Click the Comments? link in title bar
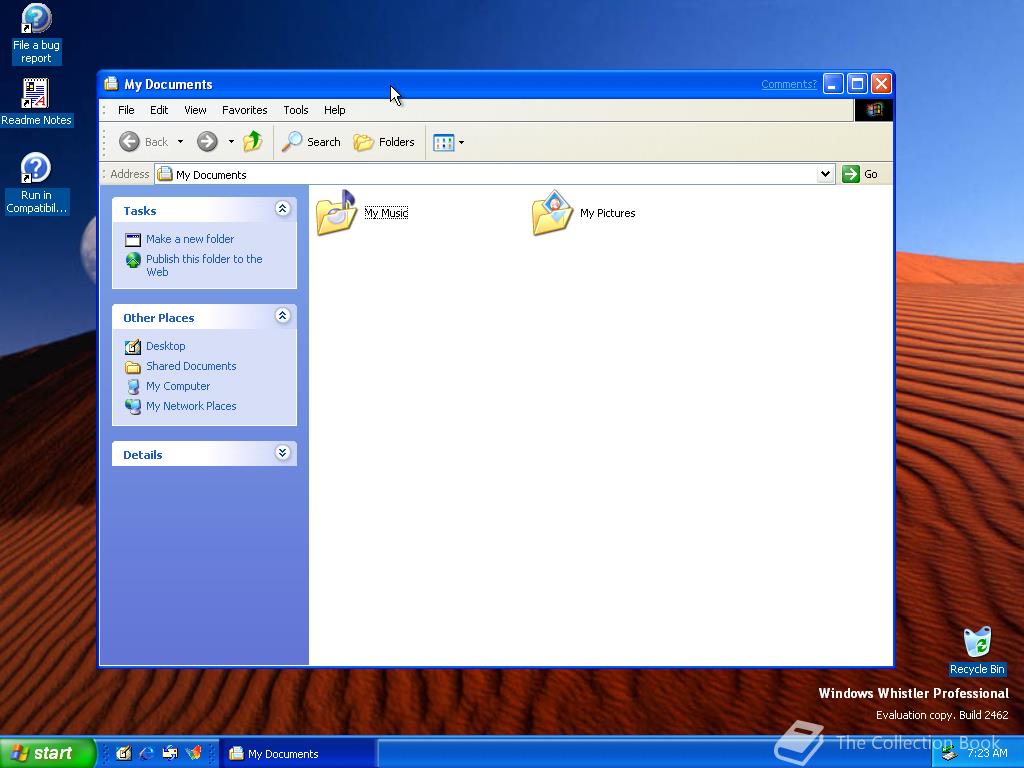The height and width of the screenshot is (768, 1024). coord(789,84)
